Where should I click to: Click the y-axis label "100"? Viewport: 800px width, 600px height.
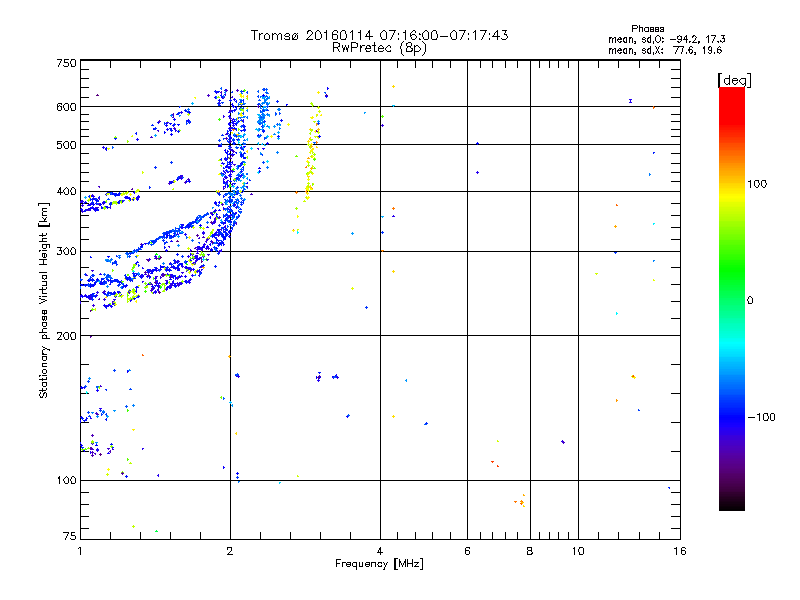coord(66,481)
